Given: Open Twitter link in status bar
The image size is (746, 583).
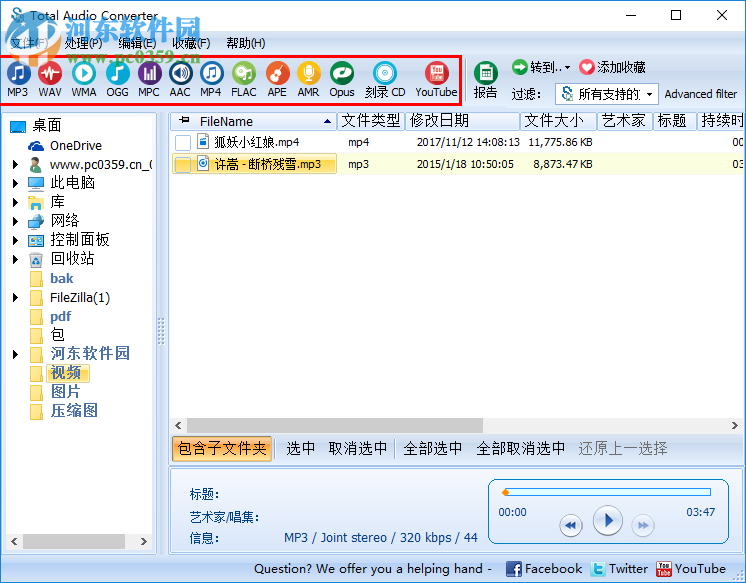Looking at the screenshot, I should pos(619,569).
